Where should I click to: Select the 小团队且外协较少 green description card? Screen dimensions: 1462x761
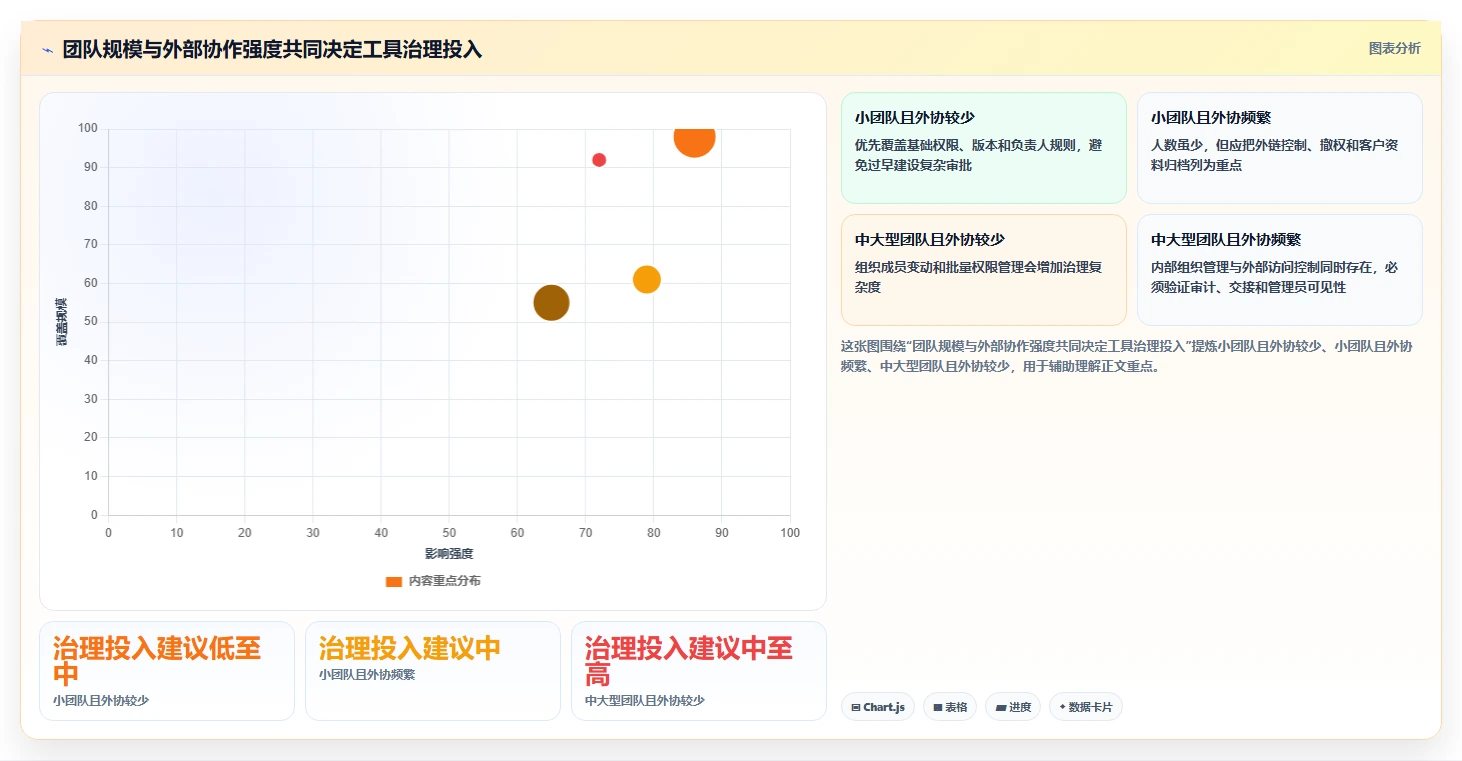click(984, 148)
